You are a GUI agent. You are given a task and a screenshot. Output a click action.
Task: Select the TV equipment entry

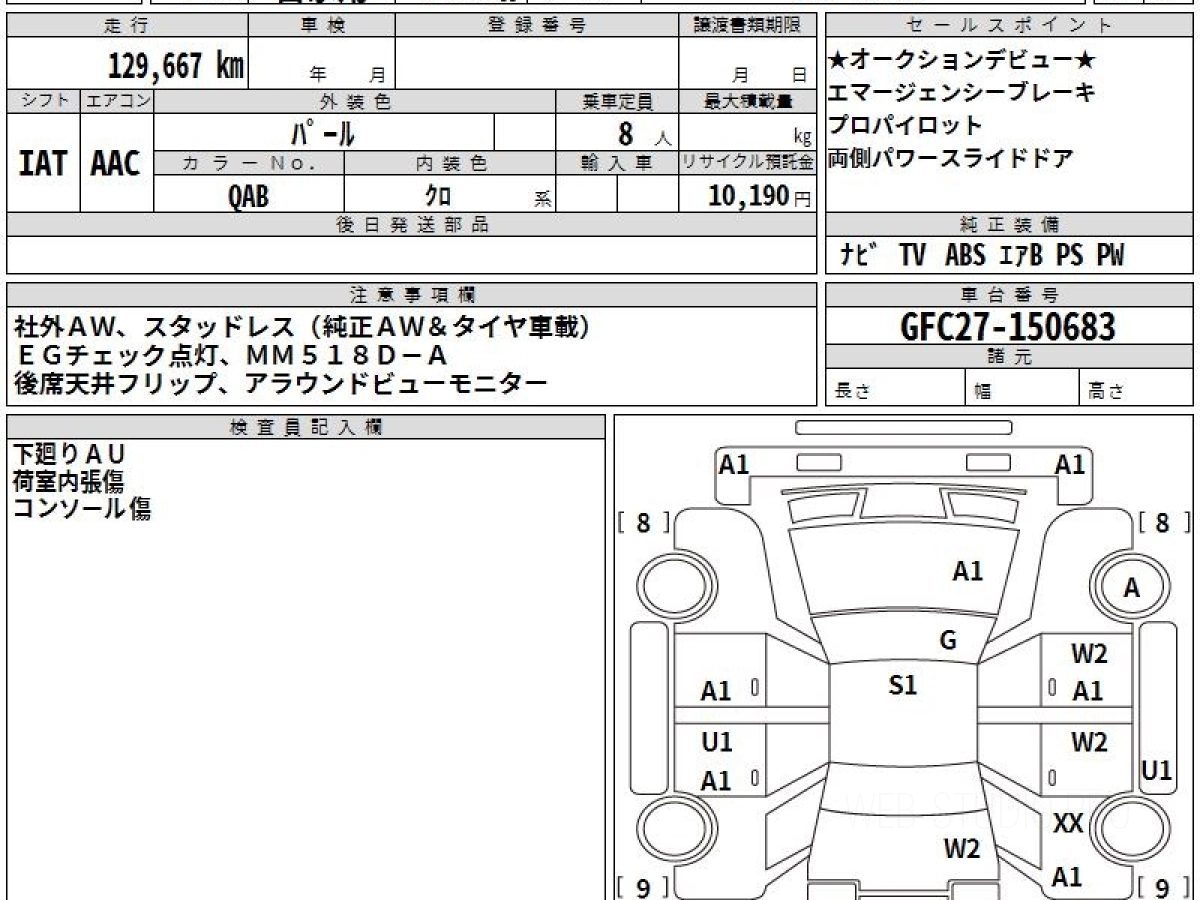pos(912,256)
